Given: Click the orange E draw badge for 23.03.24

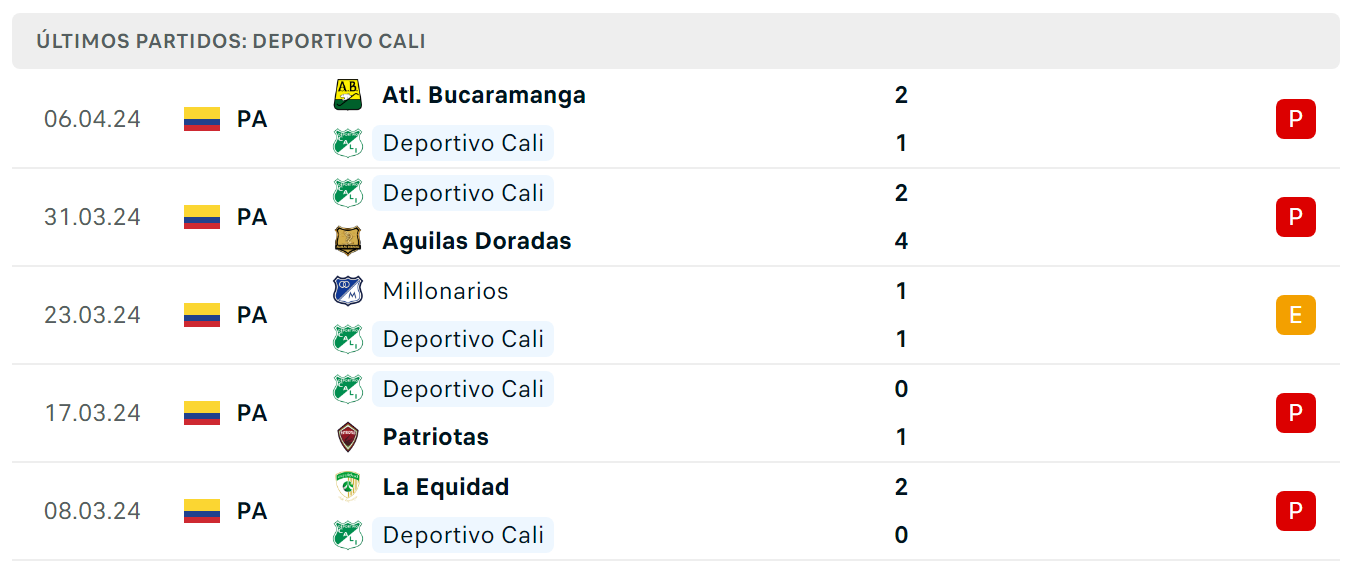Looking at the screenshot, I should [1295, 315].
